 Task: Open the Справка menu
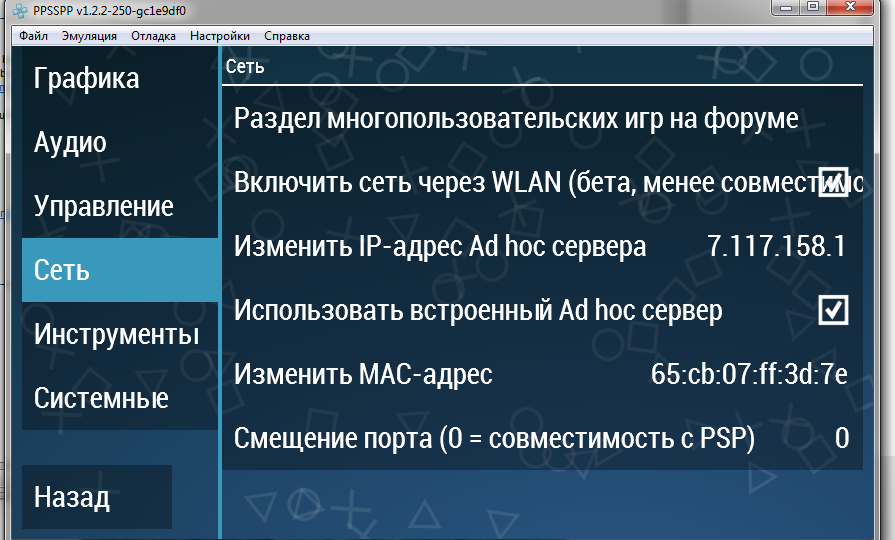click(x=287, y=36)
